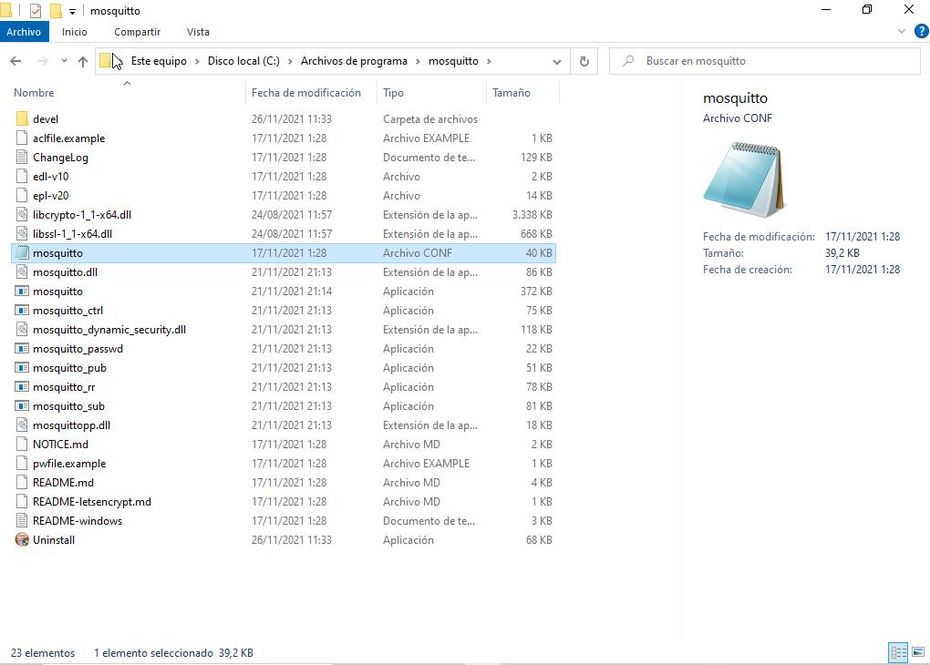930x665 pixels.
Task: Click the 26/11/2021 11:33 date of Uninstall
Action: [291, 540]
